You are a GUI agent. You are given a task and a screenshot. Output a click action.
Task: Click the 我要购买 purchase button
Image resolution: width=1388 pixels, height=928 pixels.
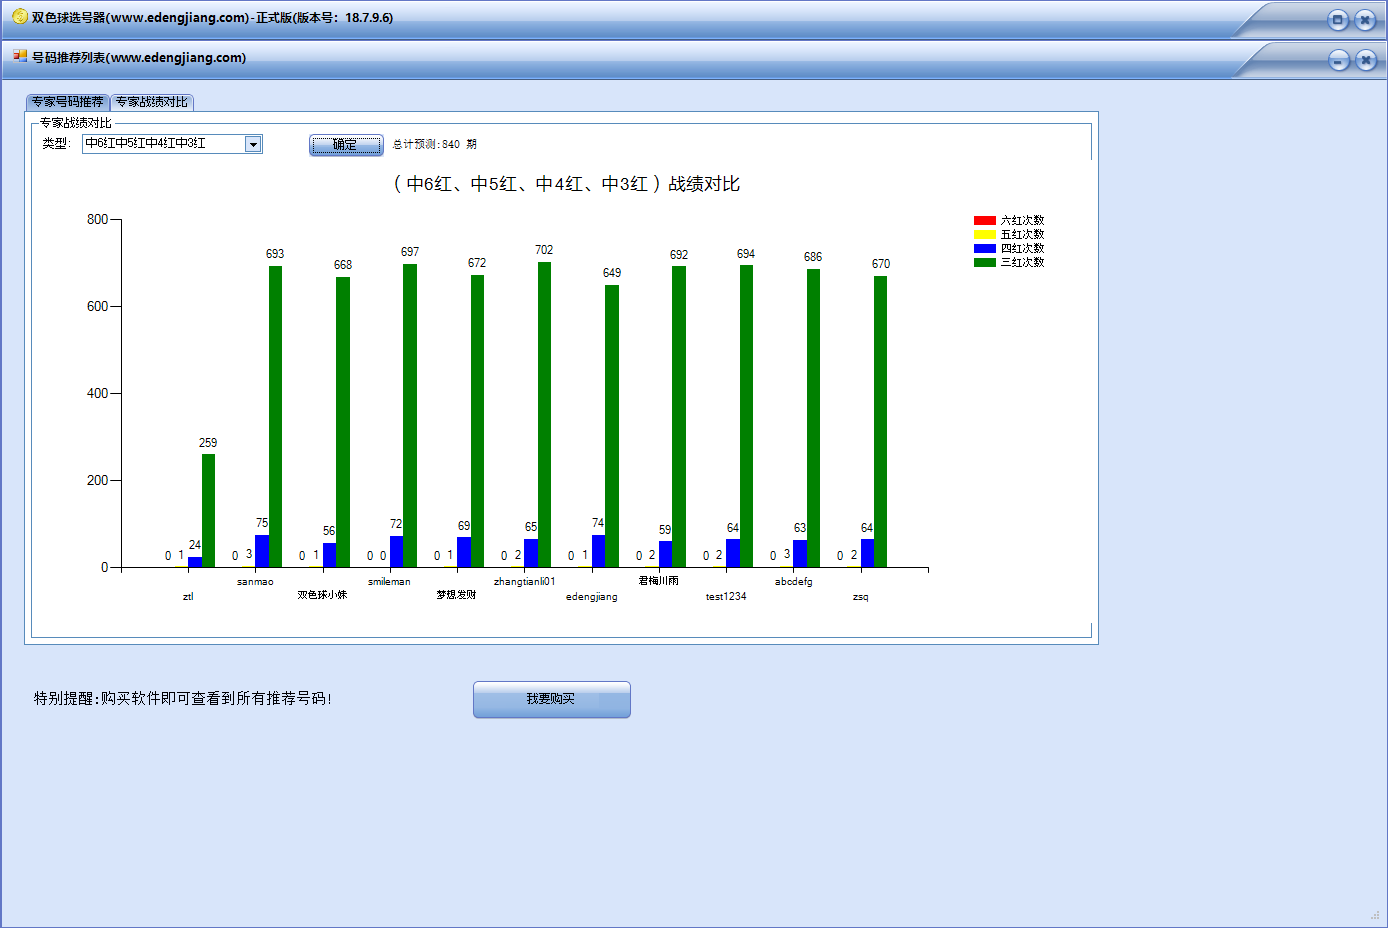(x=551, y=699)
